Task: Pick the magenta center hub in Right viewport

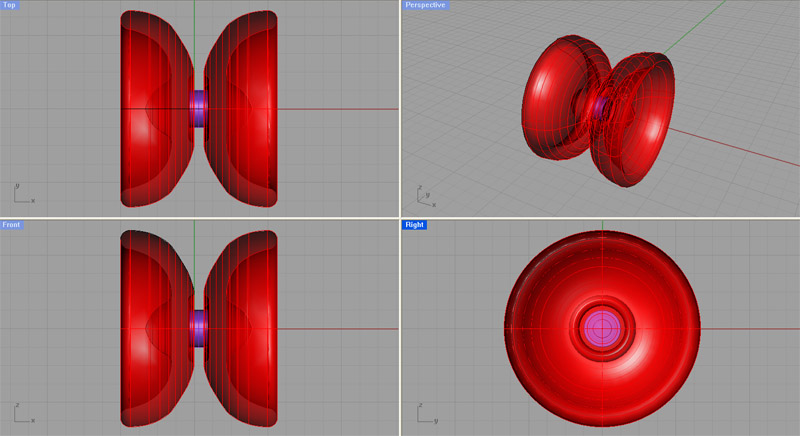Action: coord(602,328)
